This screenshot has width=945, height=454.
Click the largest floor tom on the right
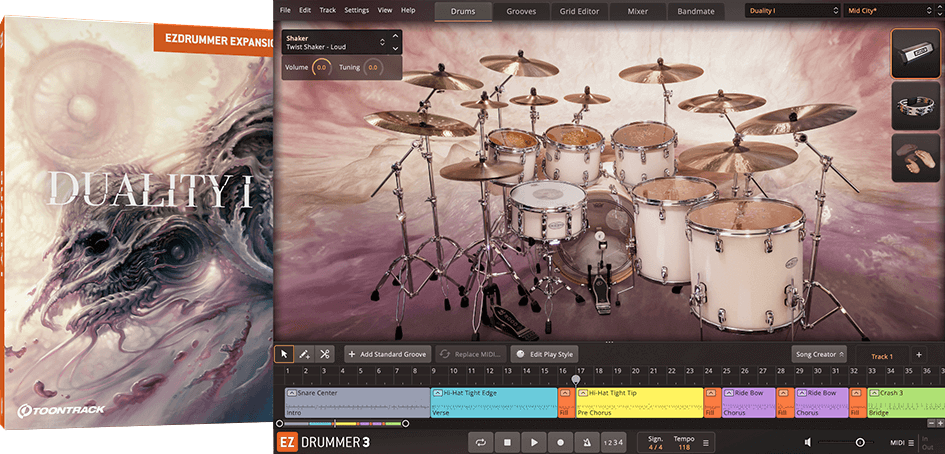746,264
